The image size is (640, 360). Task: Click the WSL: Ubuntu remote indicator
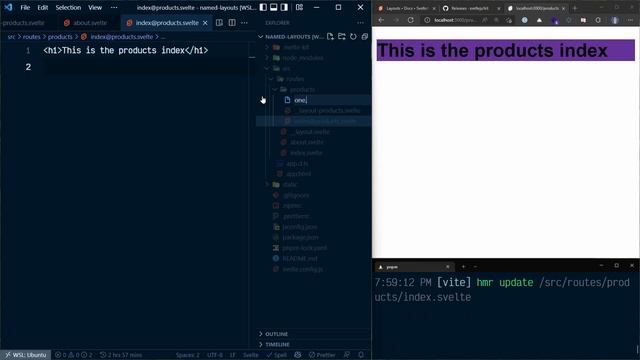25,355
